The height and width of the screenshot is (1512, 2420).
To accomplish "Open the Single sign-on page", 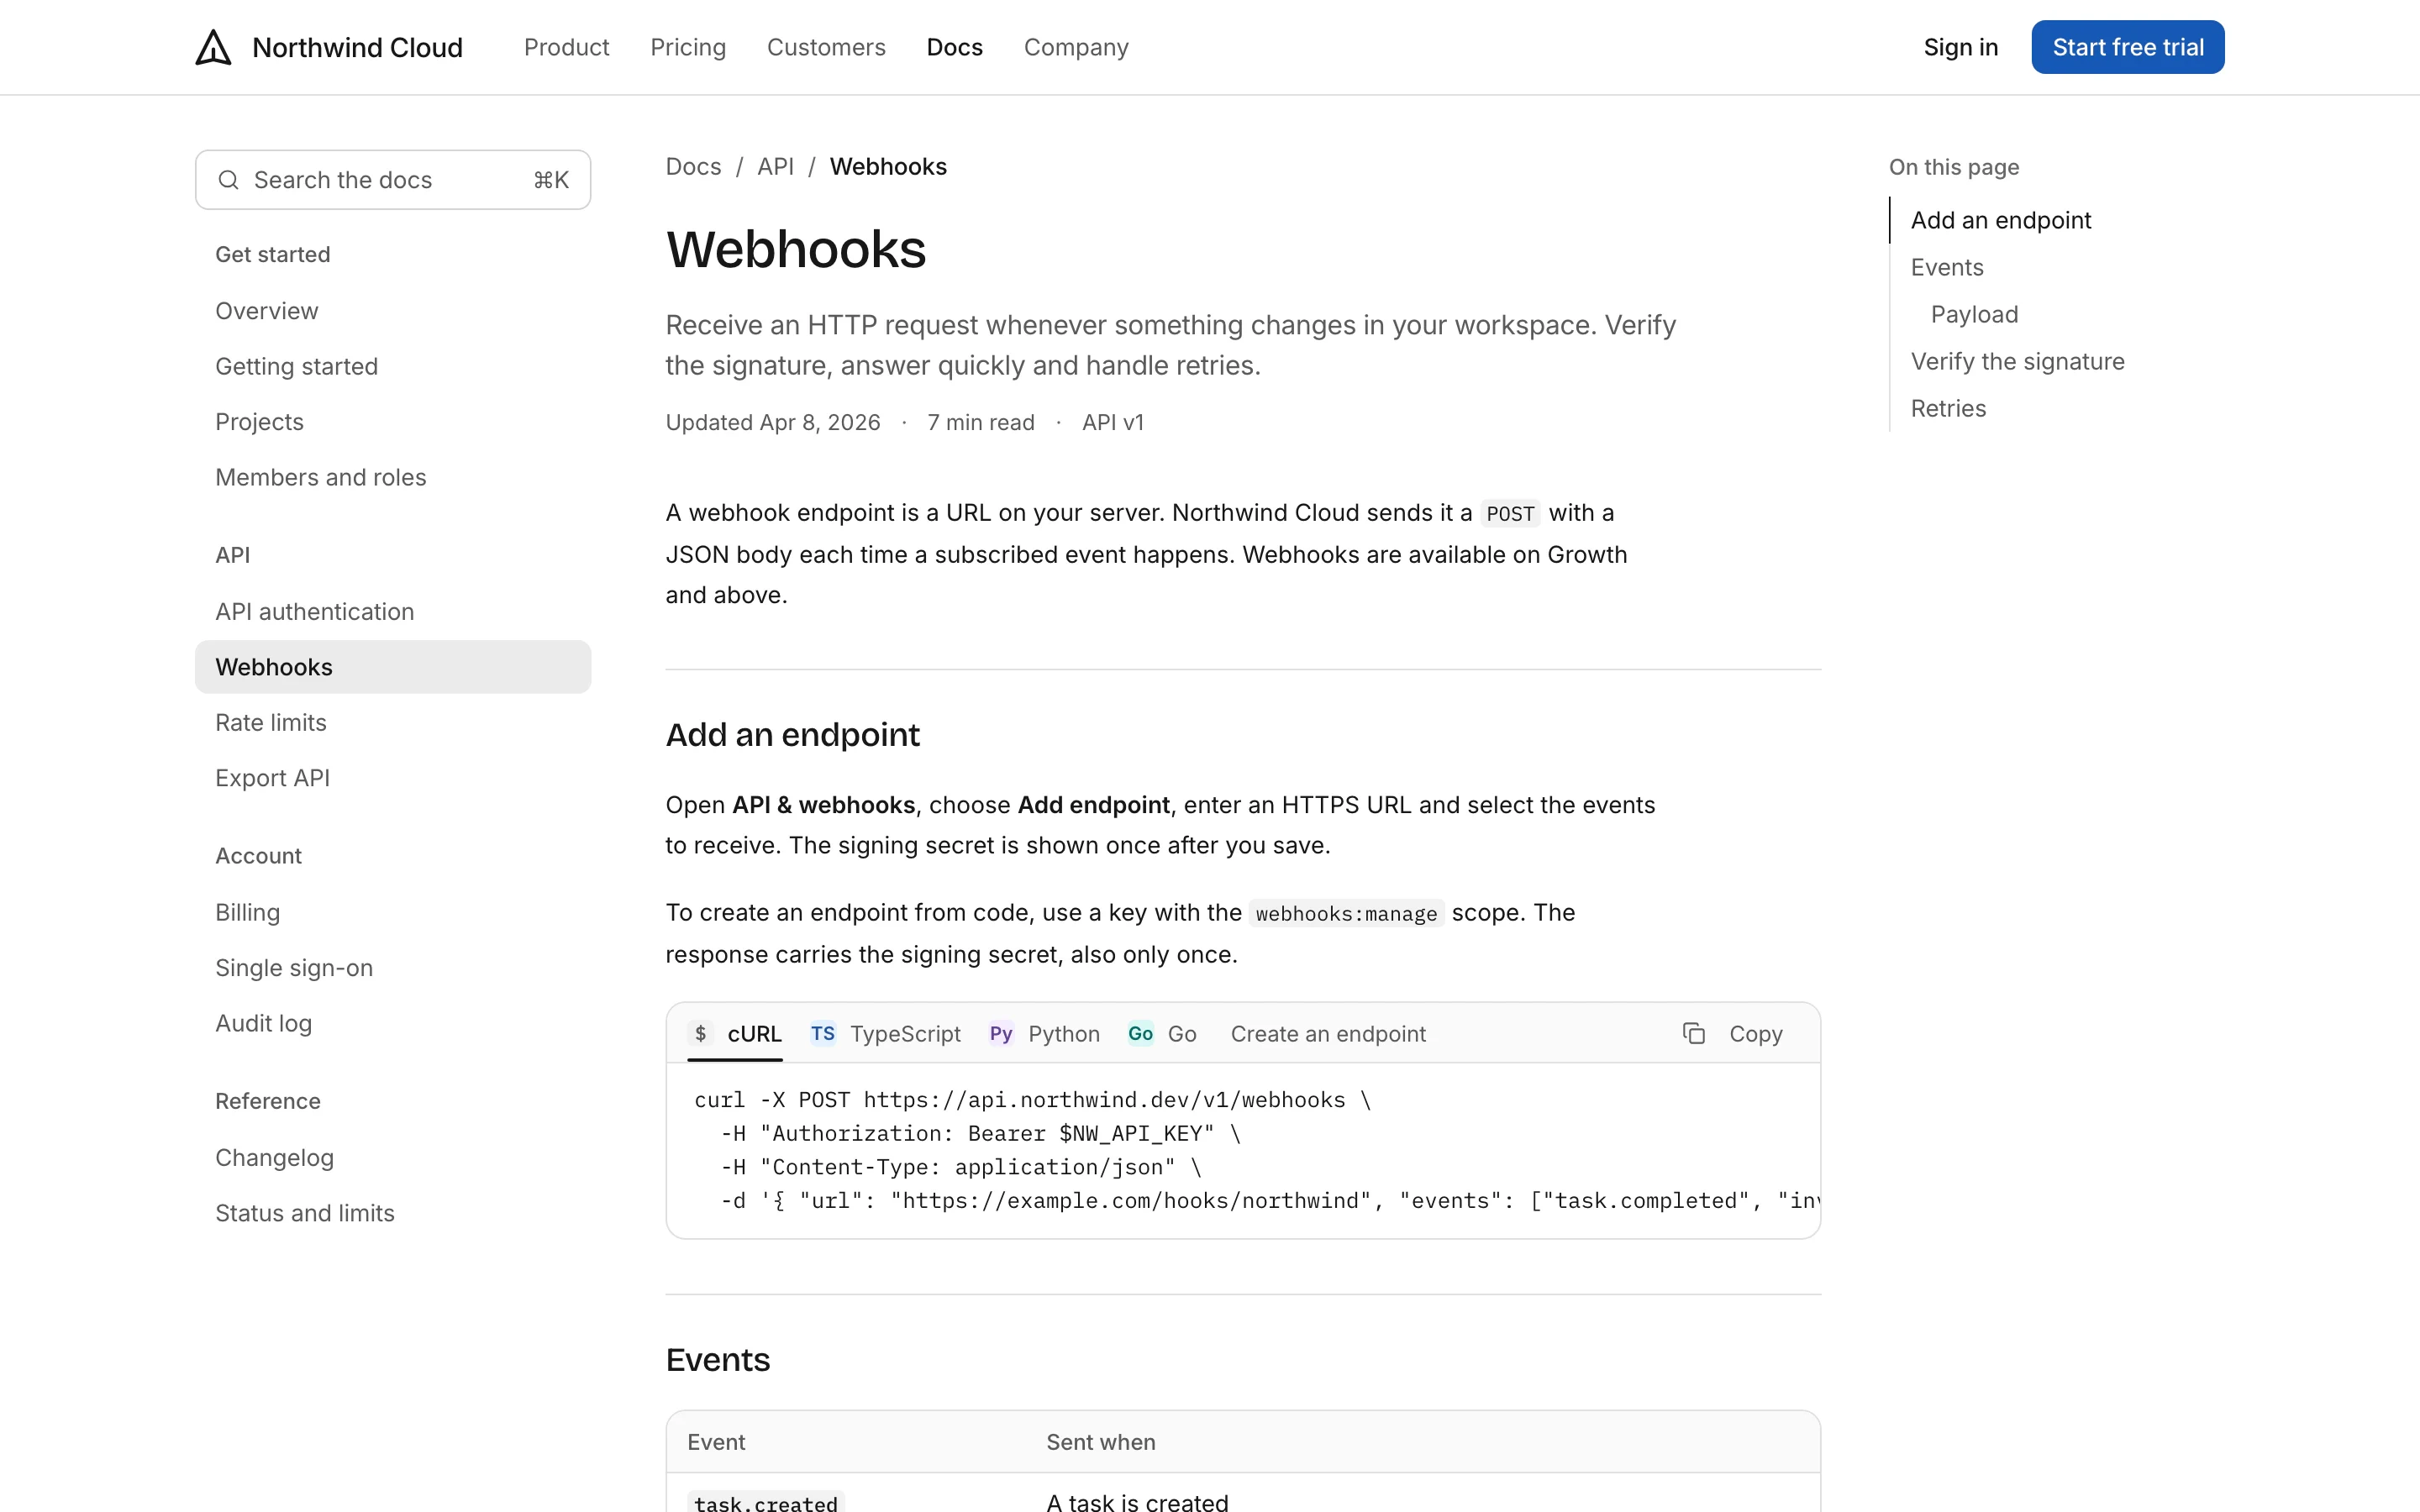I will click(x=393, y=968).
